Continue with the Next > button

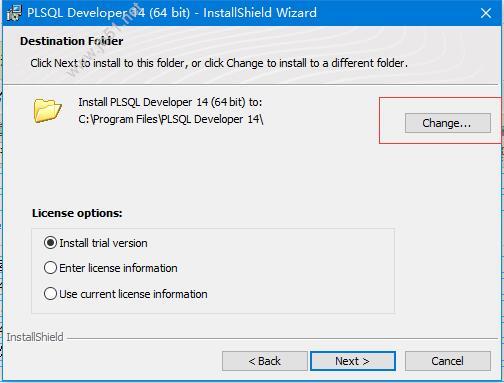point(353,361)
